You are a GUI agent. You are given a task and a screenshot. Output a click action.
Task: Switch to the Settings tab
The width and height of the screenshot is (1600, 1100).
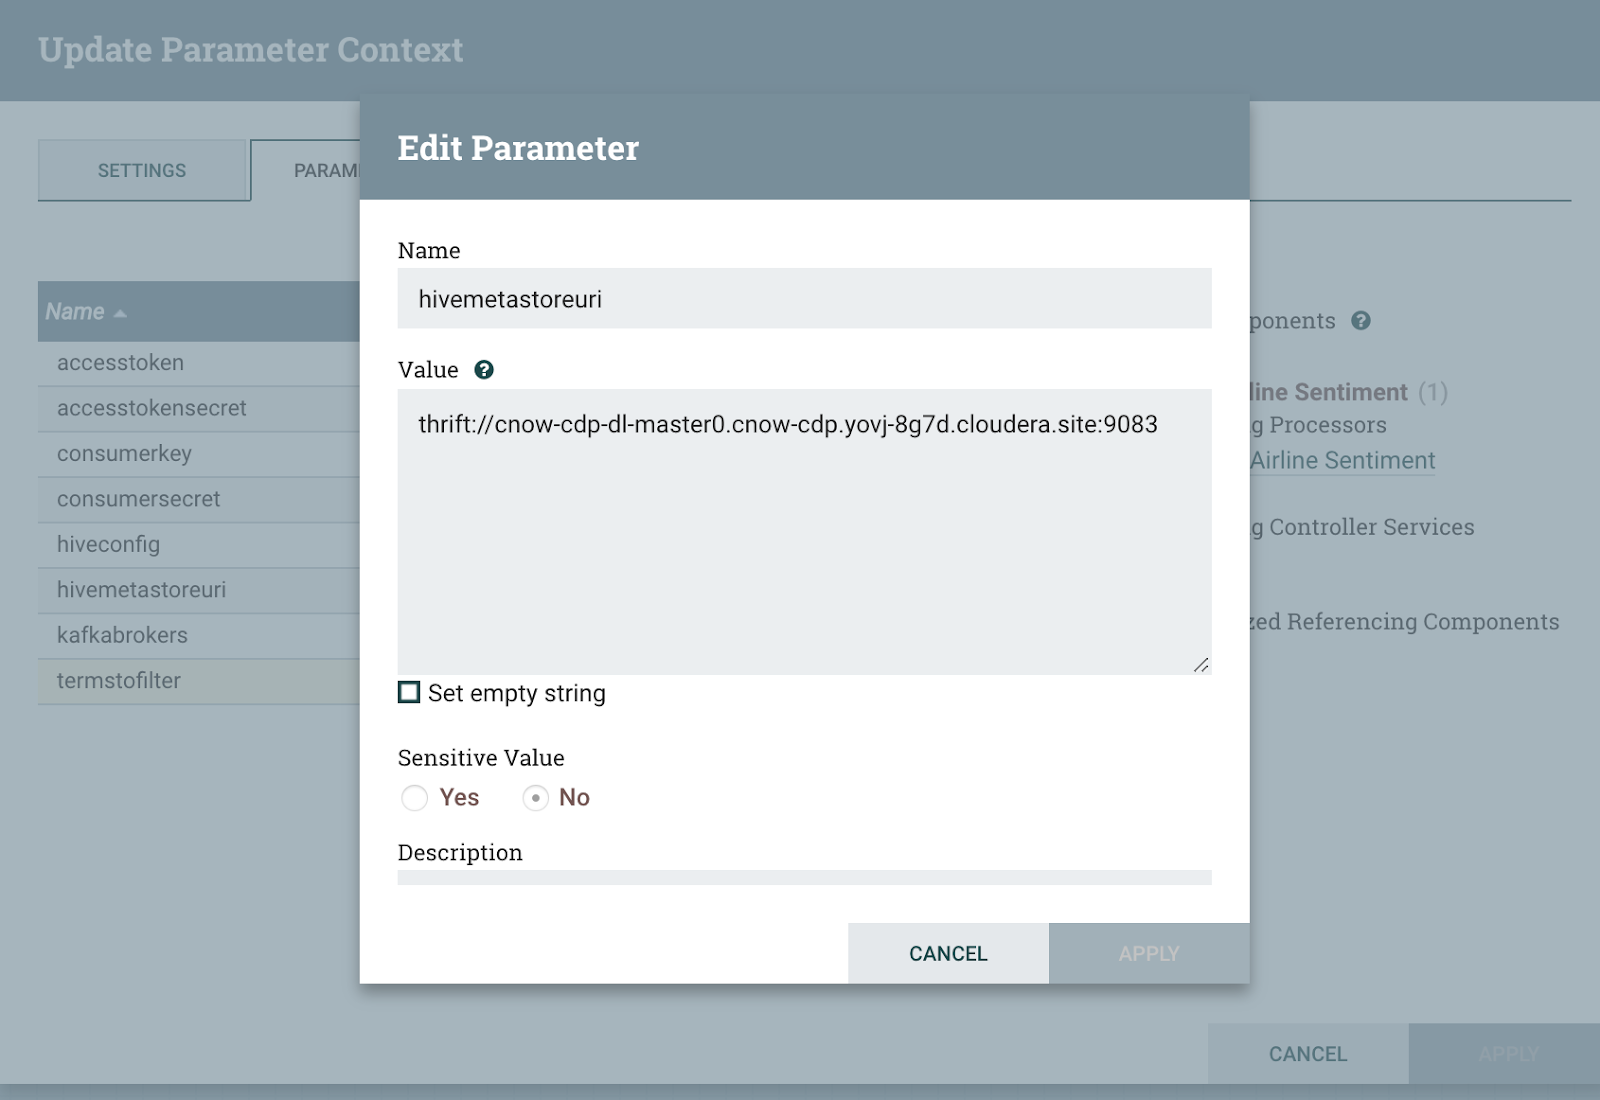click(x=142, y=170)
